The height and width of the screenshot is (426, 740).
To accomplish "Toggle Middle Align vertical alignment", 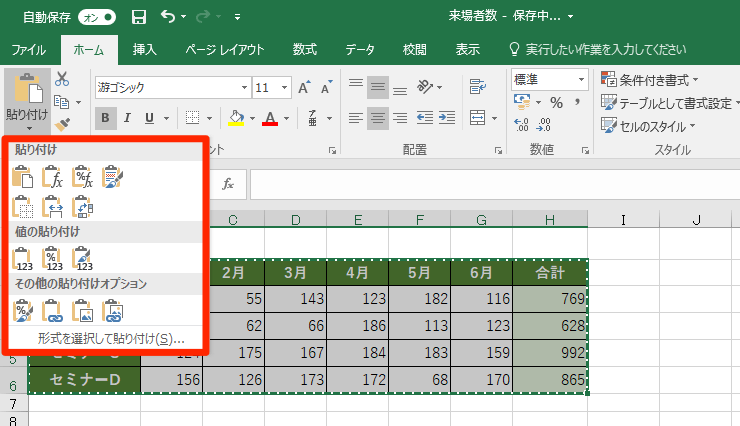I will pyautogui.click(x=378, y=87).
